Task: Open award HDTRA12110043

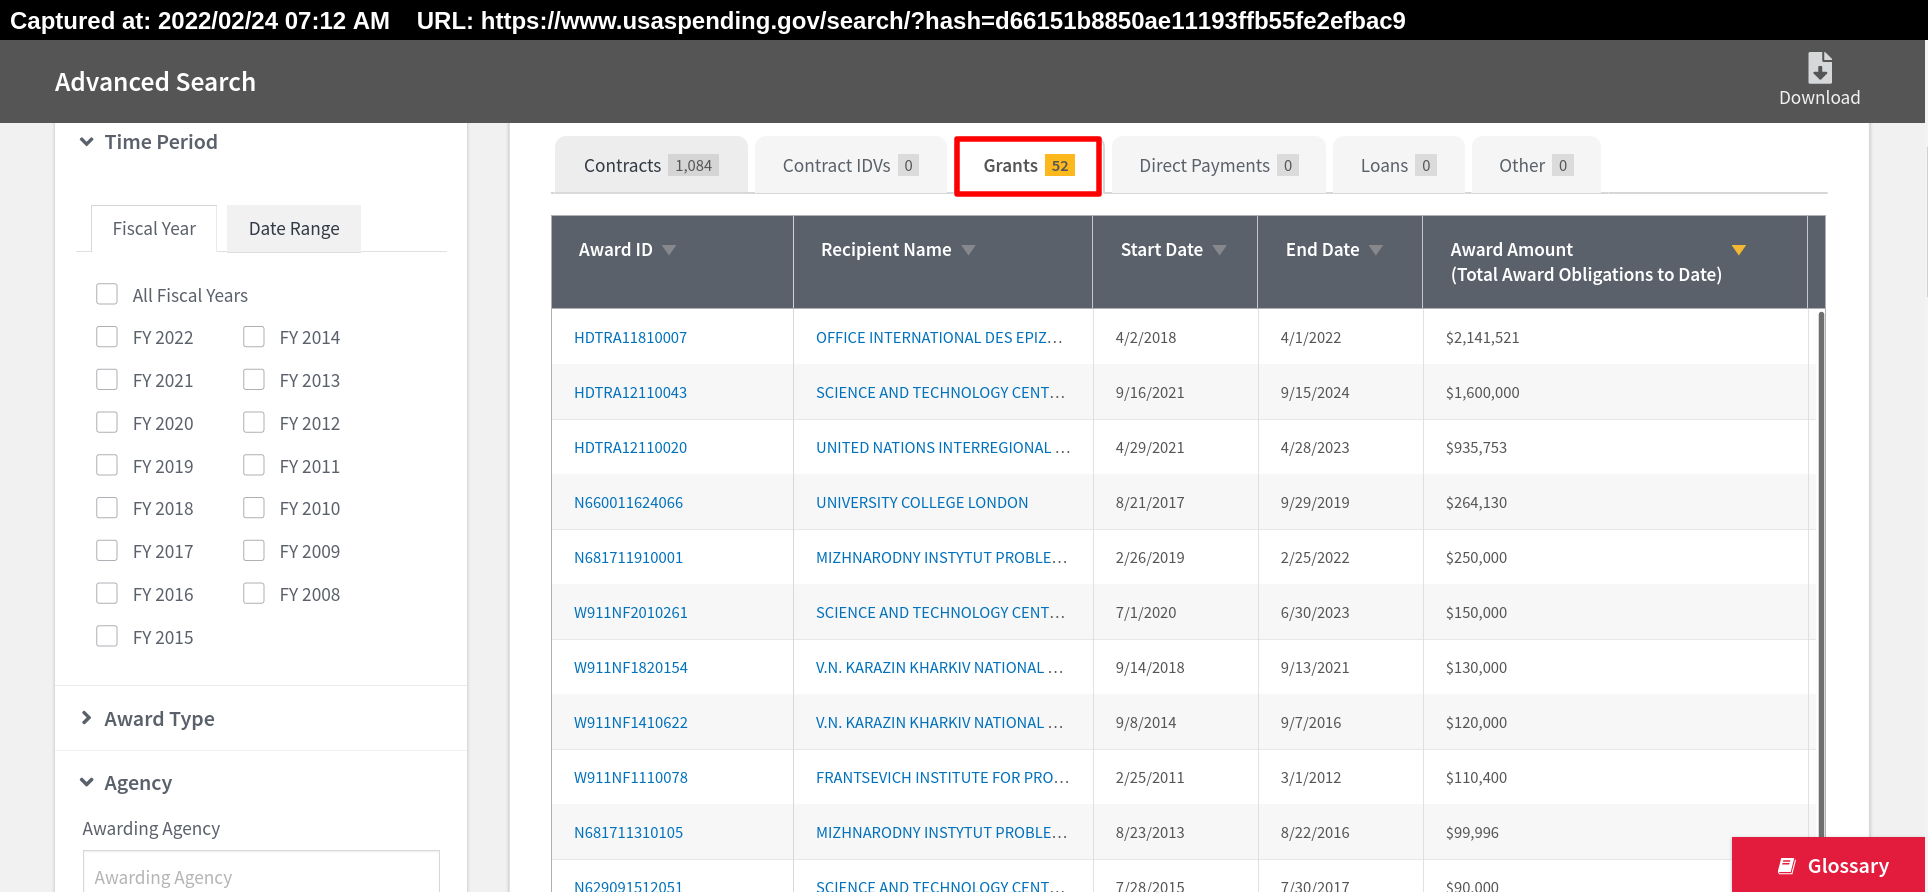Action: coord(630,393)
